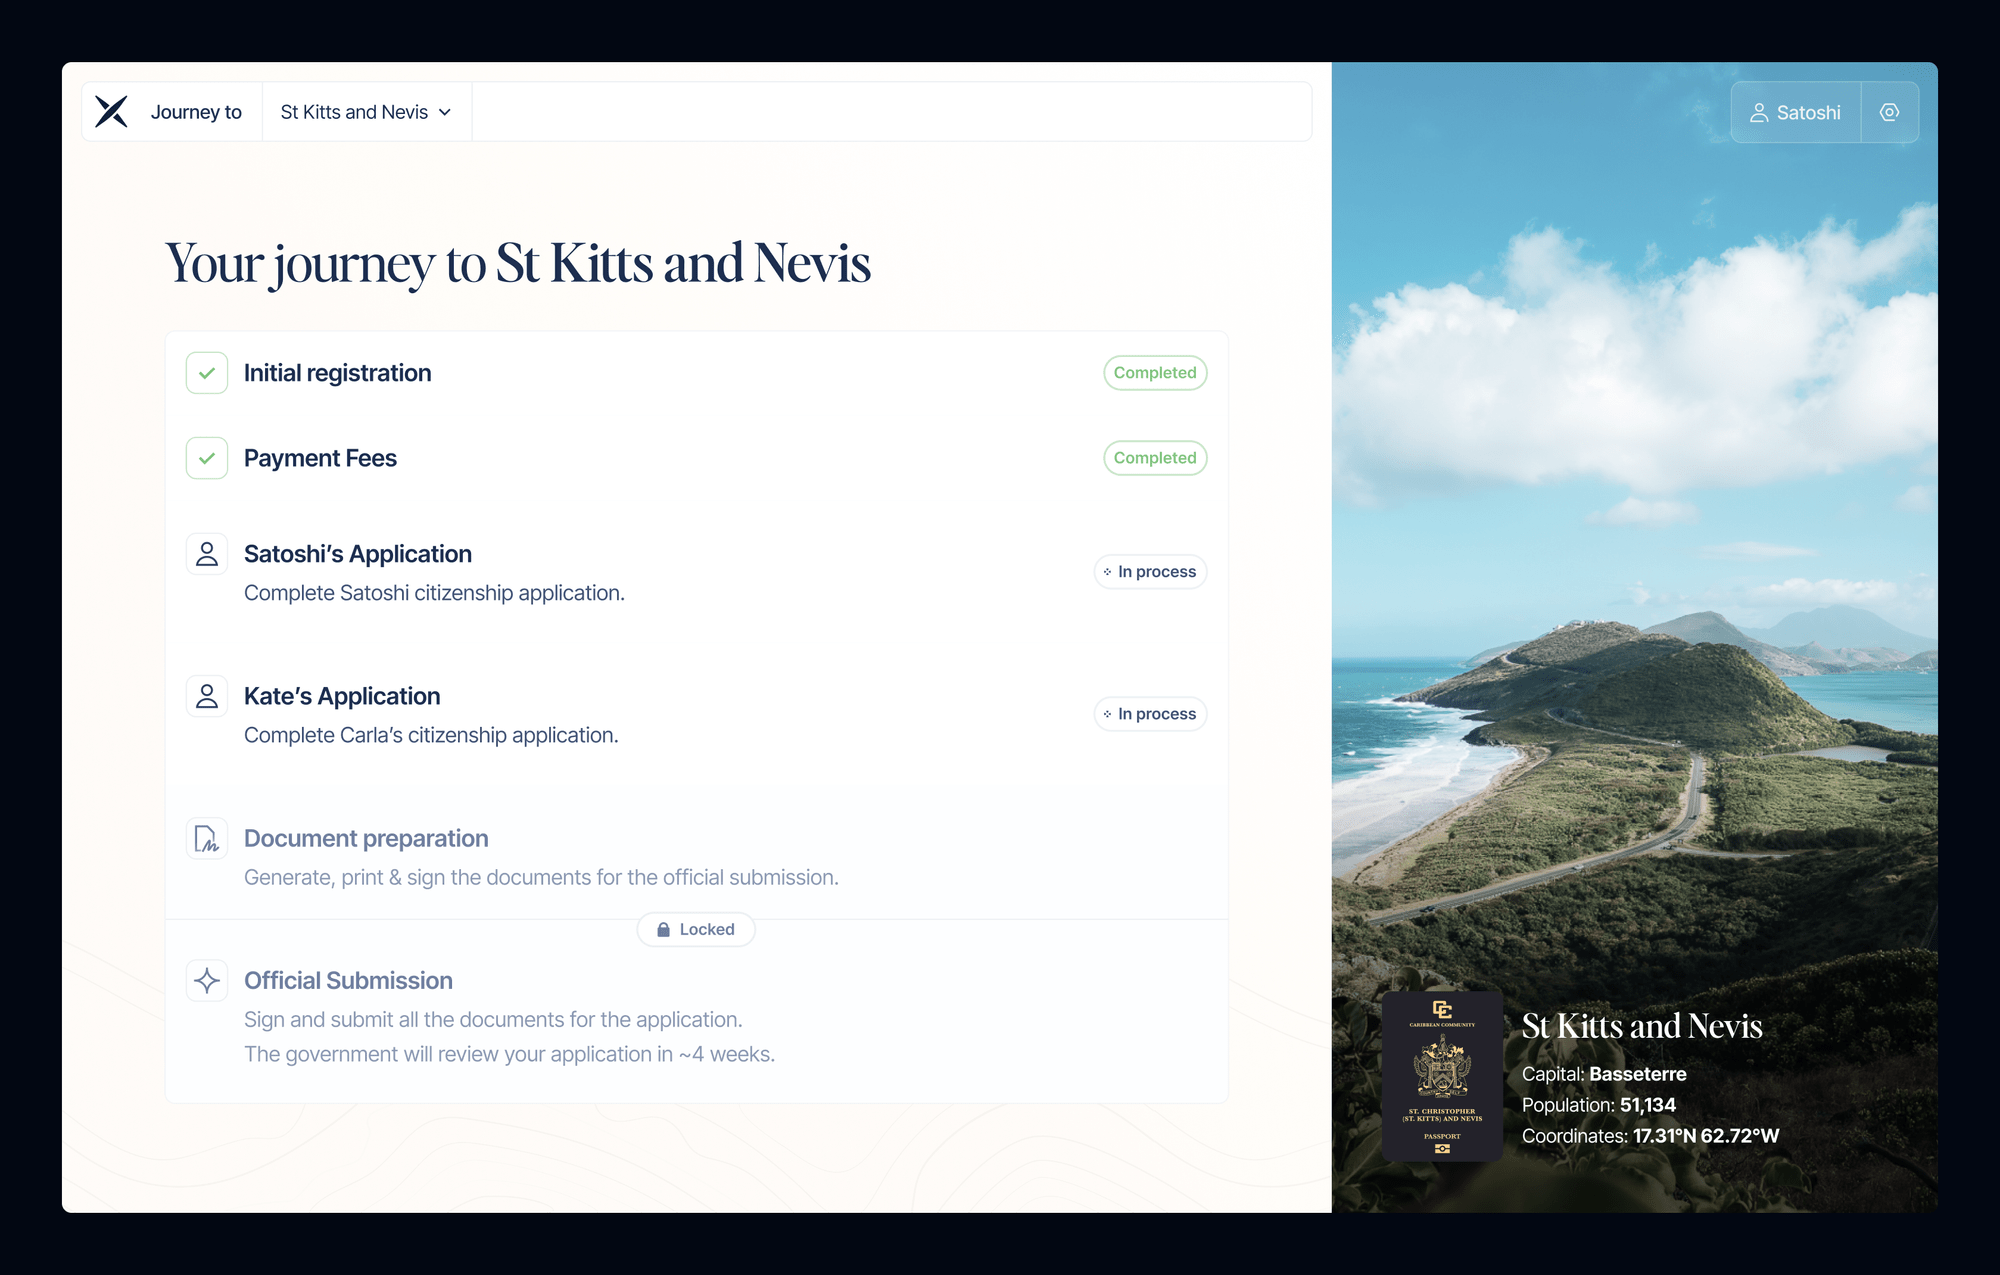Open Kate's Application step
The width and height of the screenshot is (2000, 1275).
click(x=342, y=696)
